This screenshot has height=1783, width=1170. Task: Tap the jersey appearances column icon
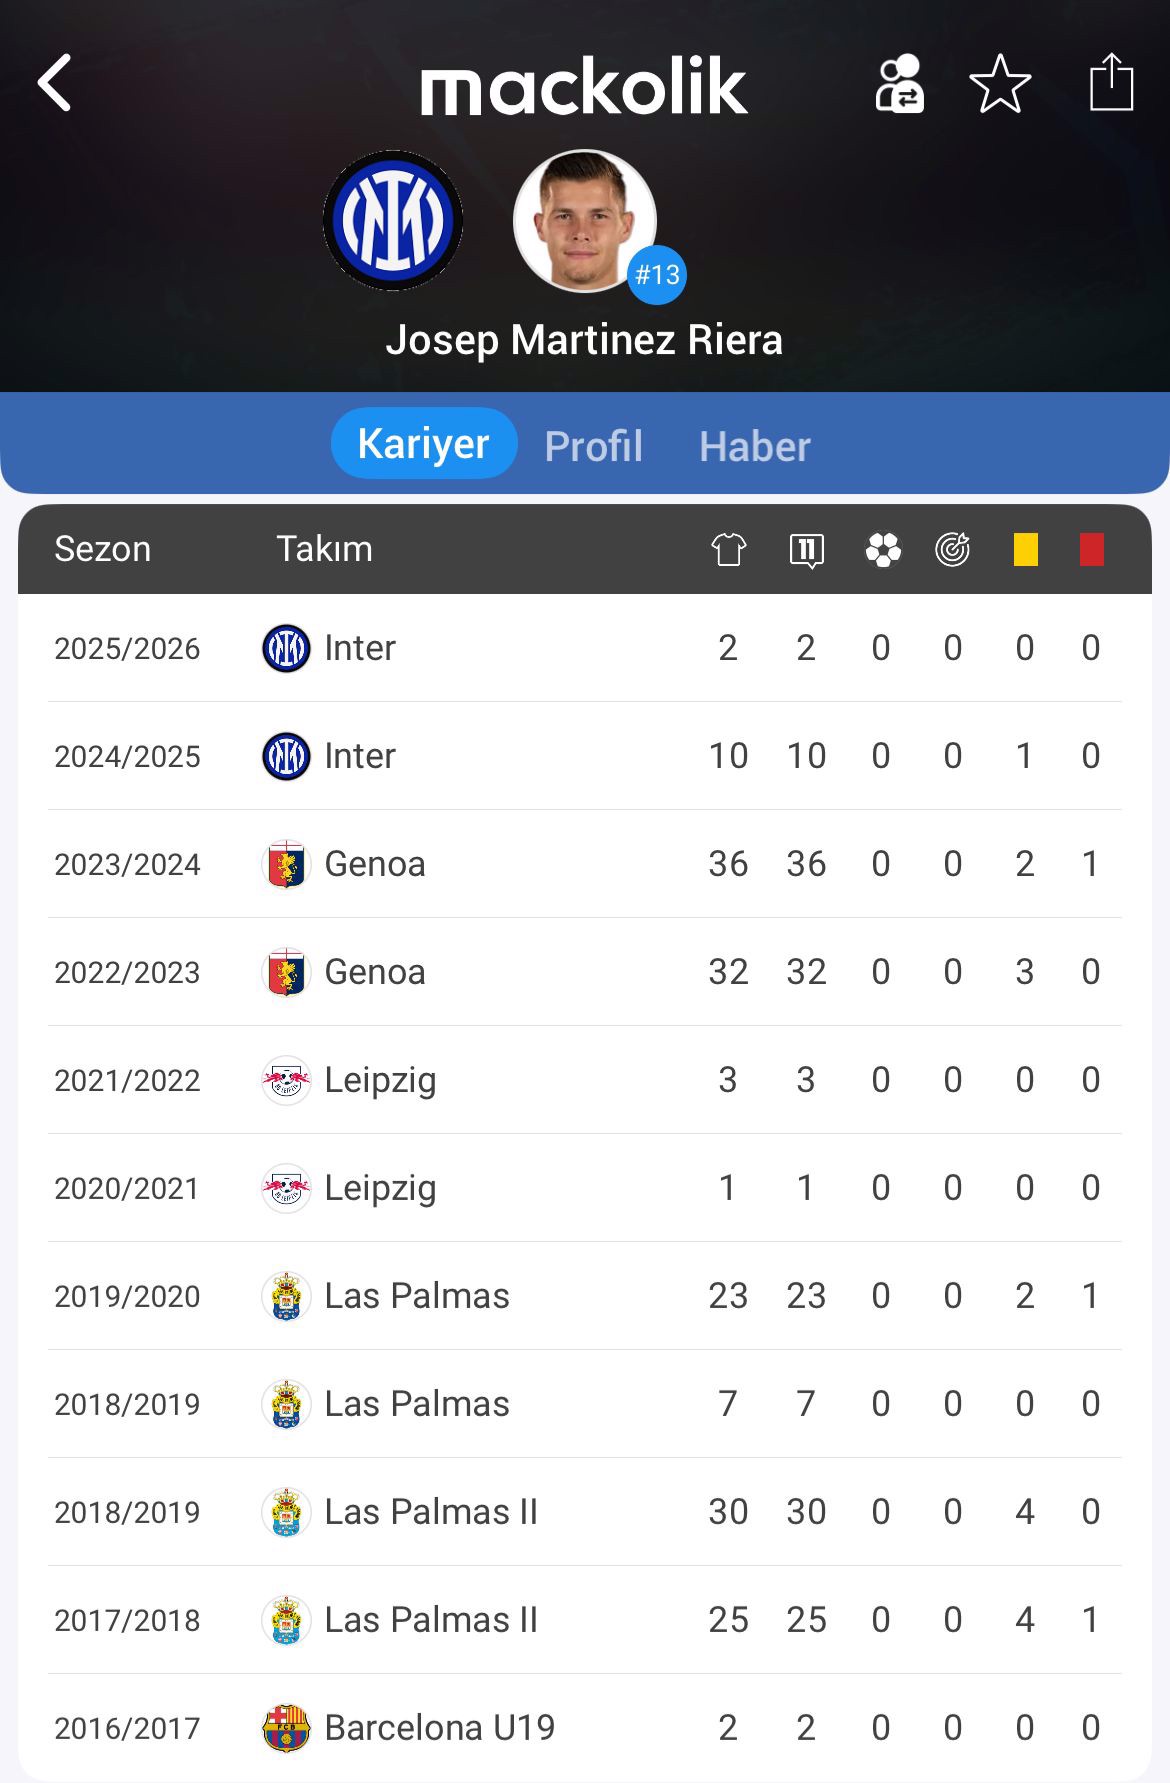(728, 549)
